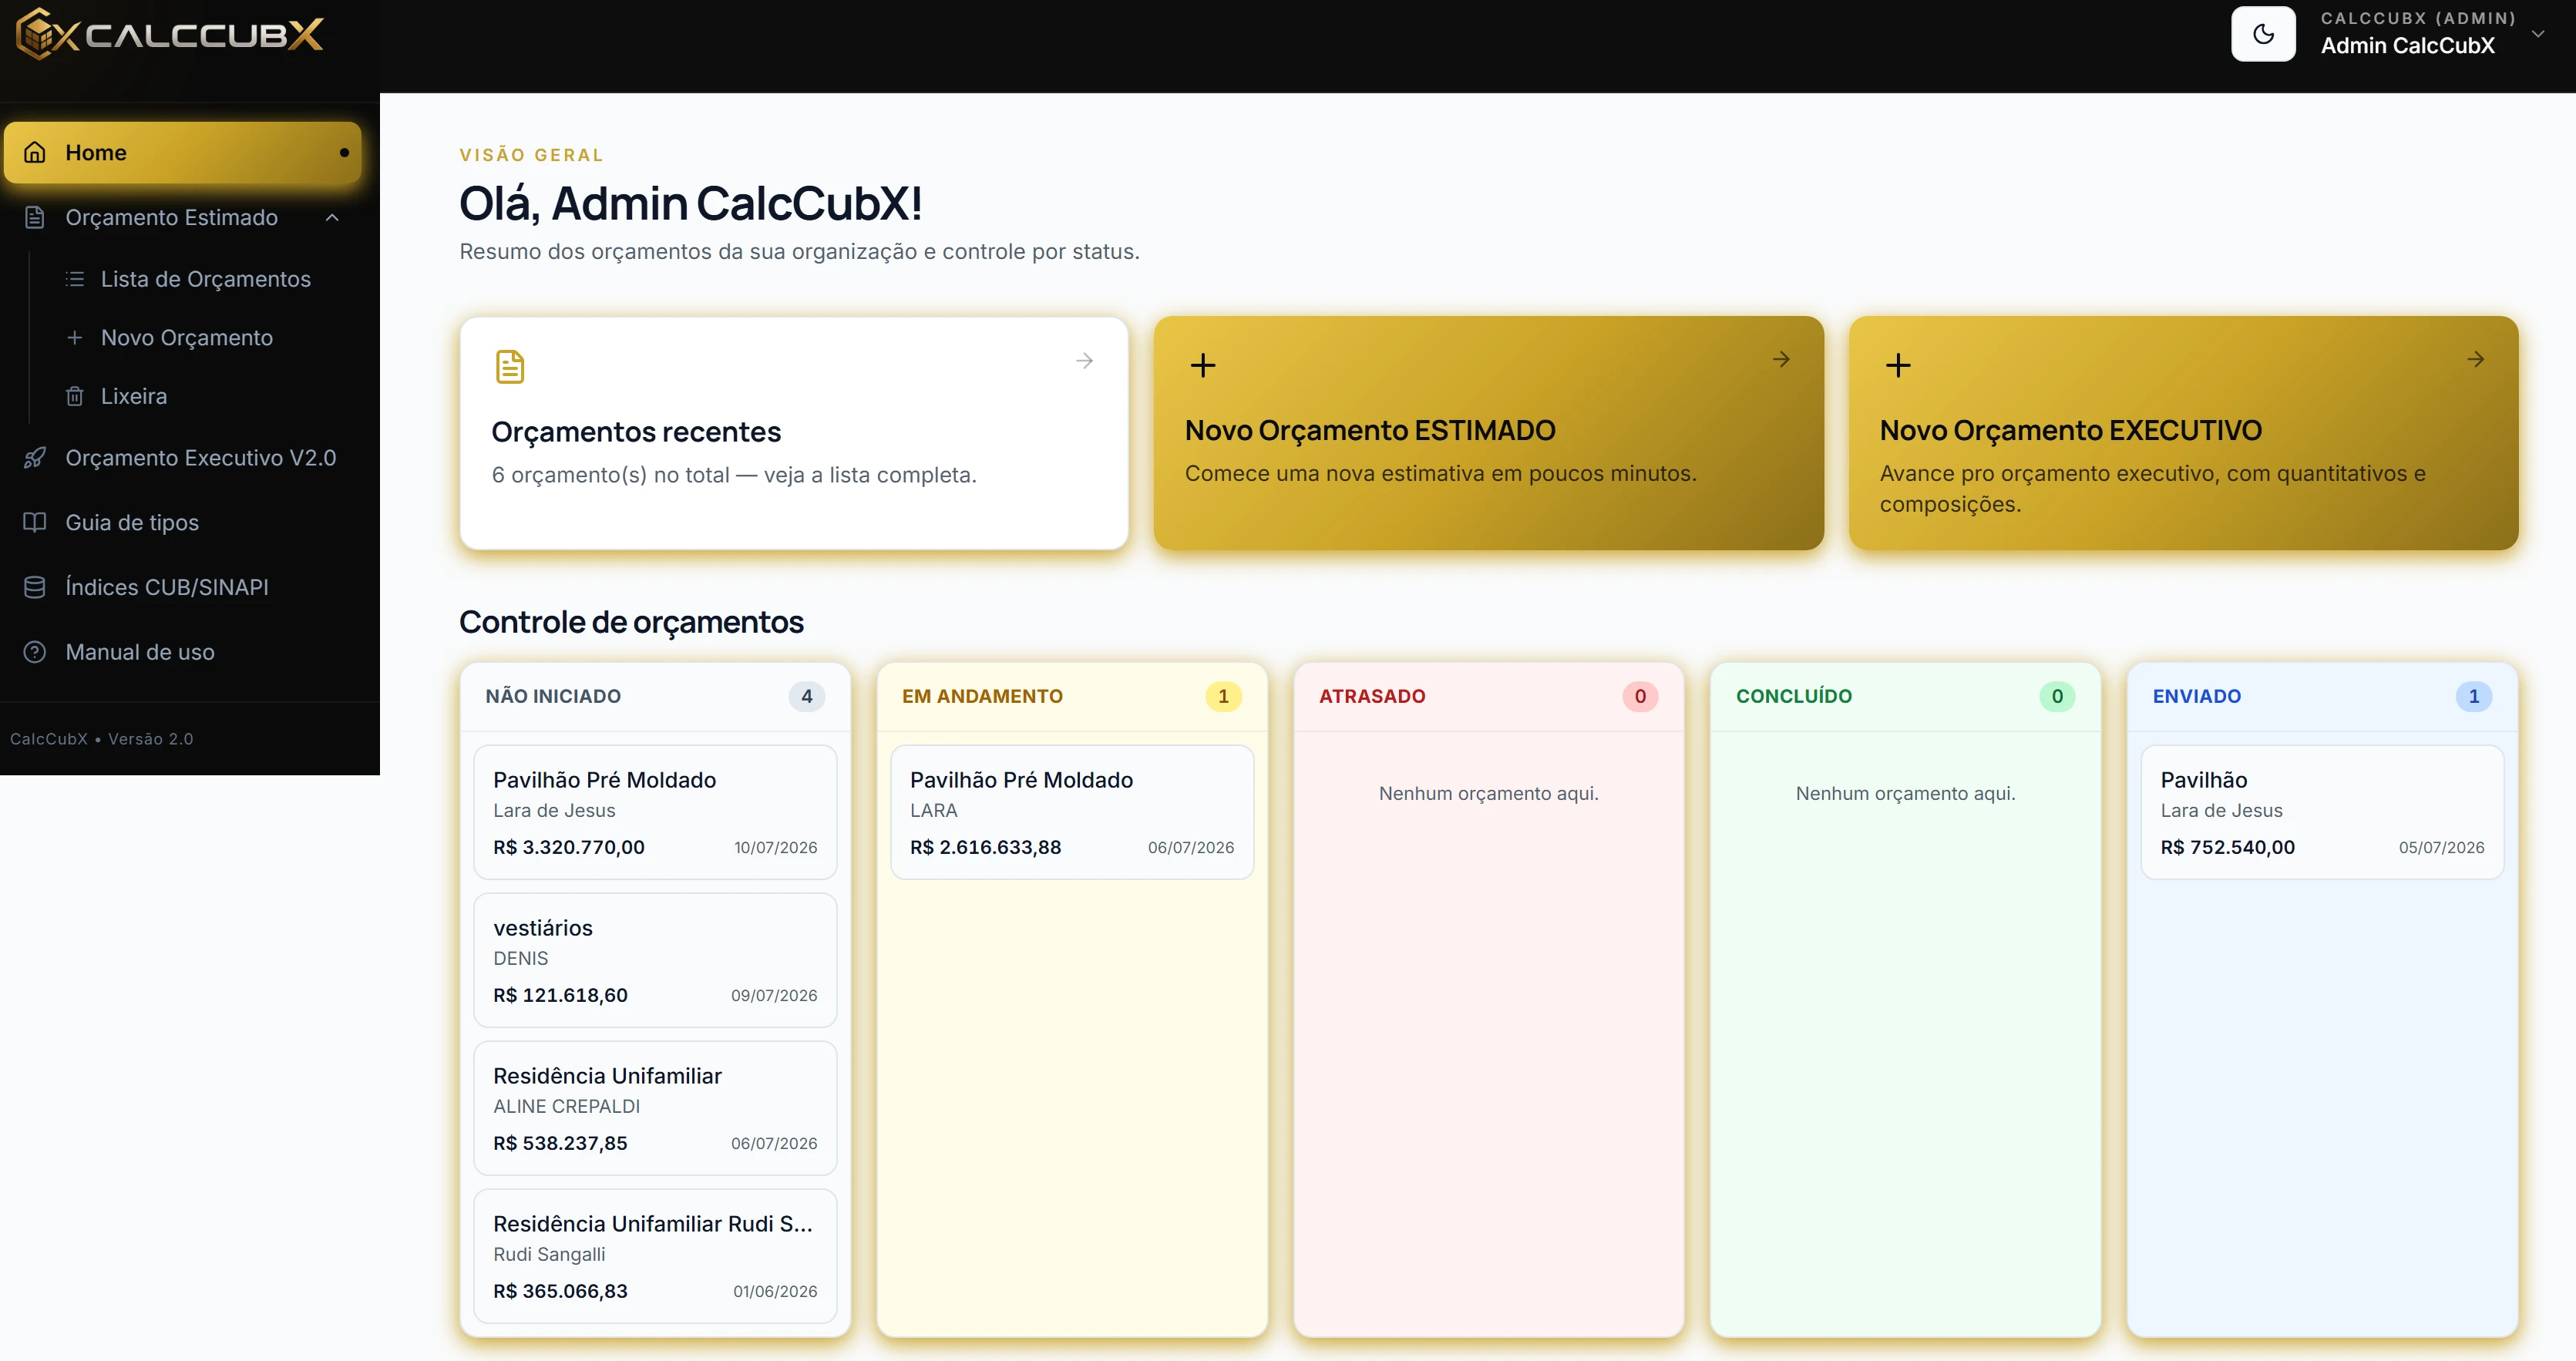Select Novo Orçamento in the sidebar

(x=188, y=338)
